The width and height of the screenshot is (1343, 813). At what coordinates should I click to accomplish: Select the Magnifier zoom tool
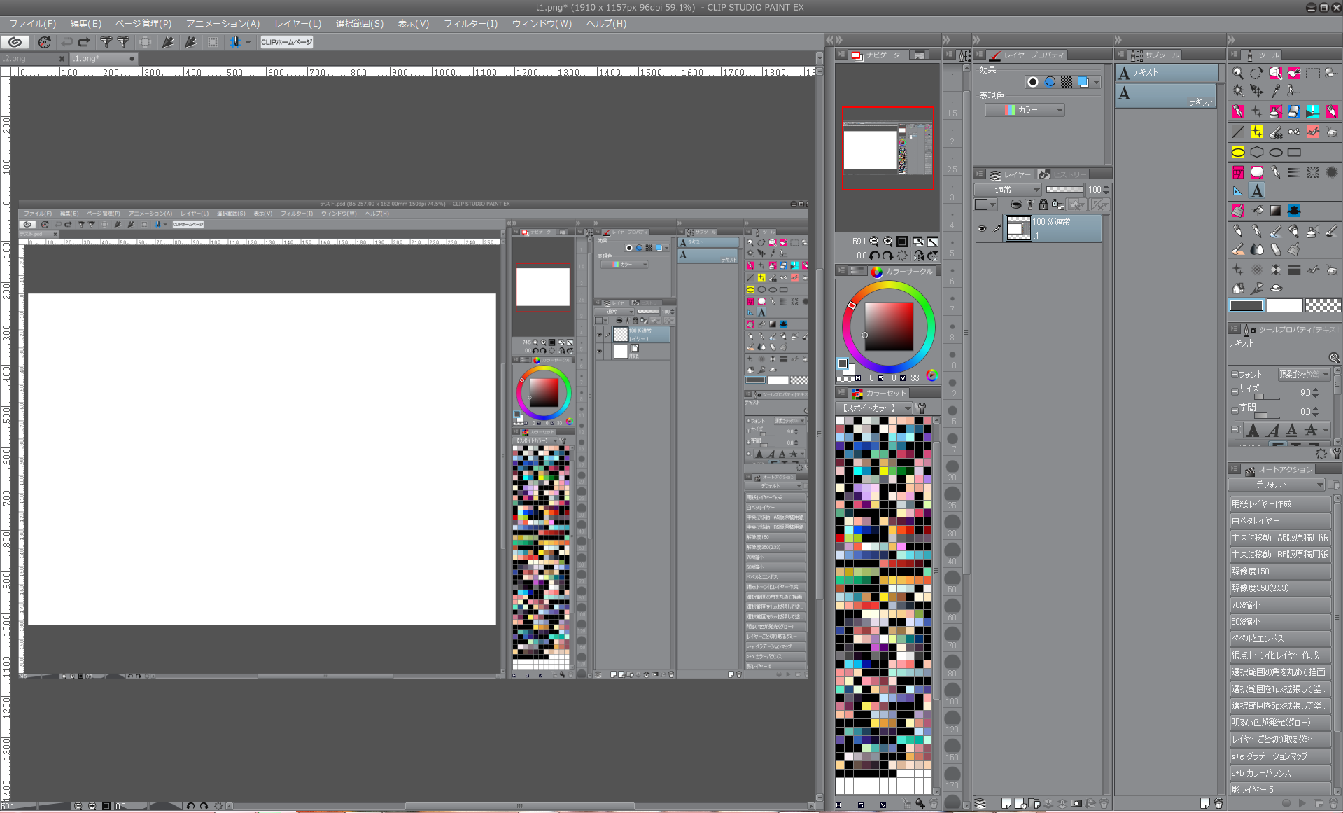pyautogui.click(x=1238, y=73)
